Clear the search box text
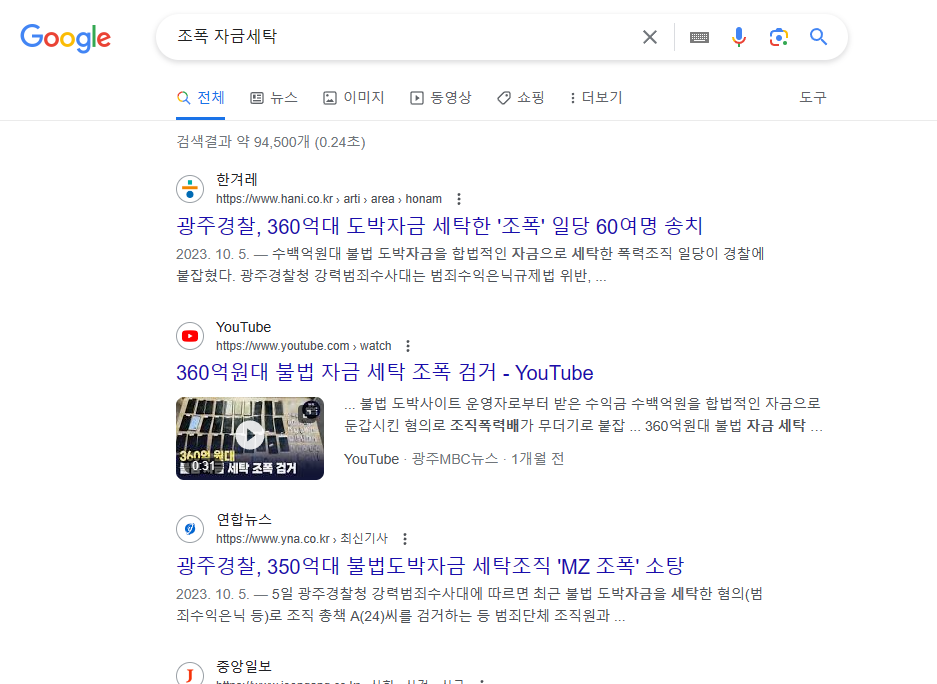Viewport: 937px width, 684px height. coord(650,37)
